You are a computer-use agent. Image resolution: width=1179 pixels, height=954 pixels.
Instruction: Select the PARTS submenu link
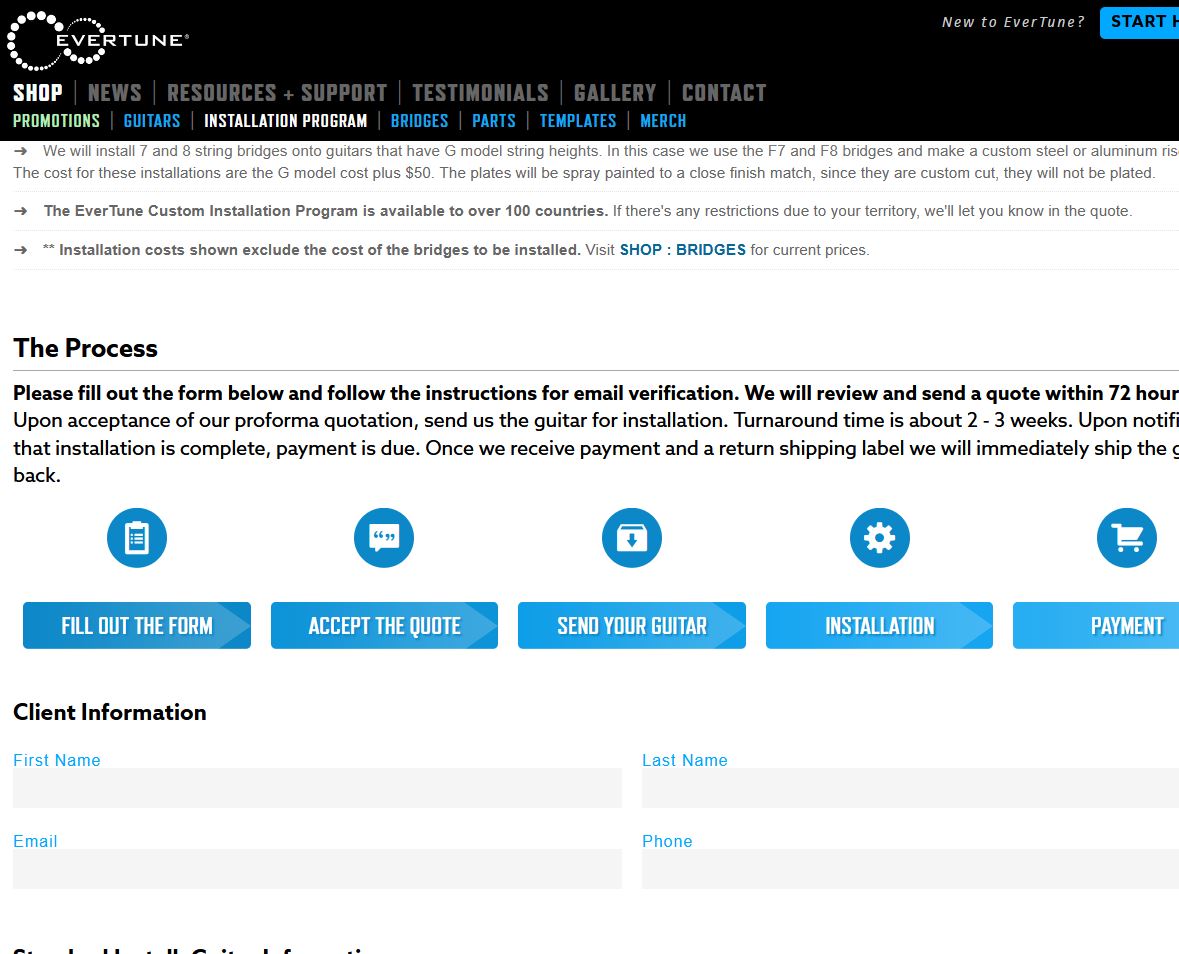click(494, 121)
